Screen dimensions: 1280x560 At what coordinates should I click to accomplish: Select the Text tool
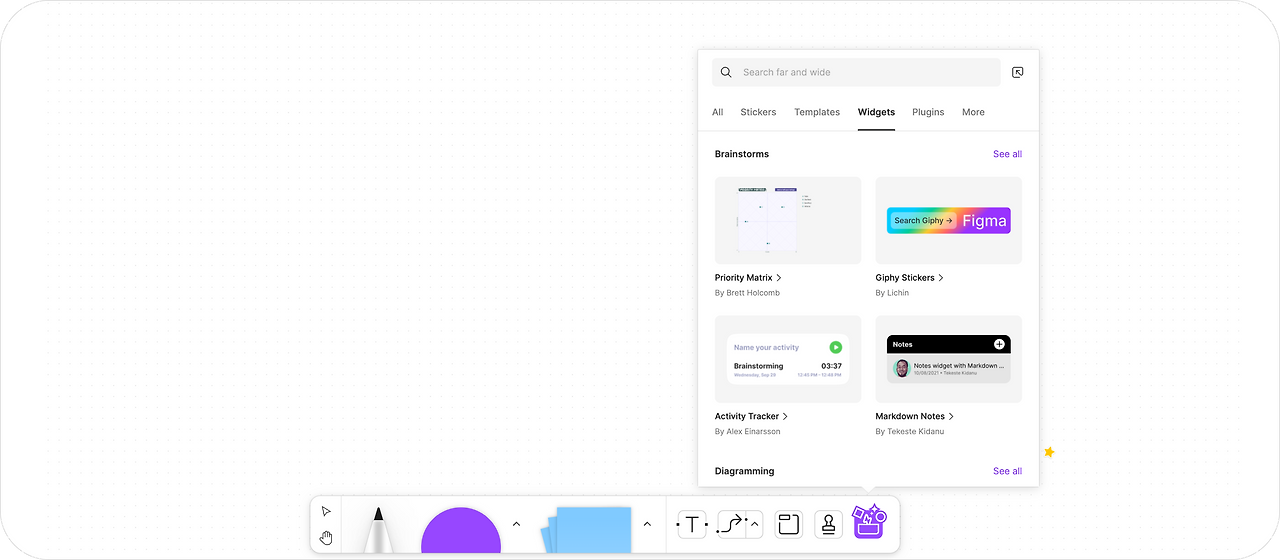[692, 524]
